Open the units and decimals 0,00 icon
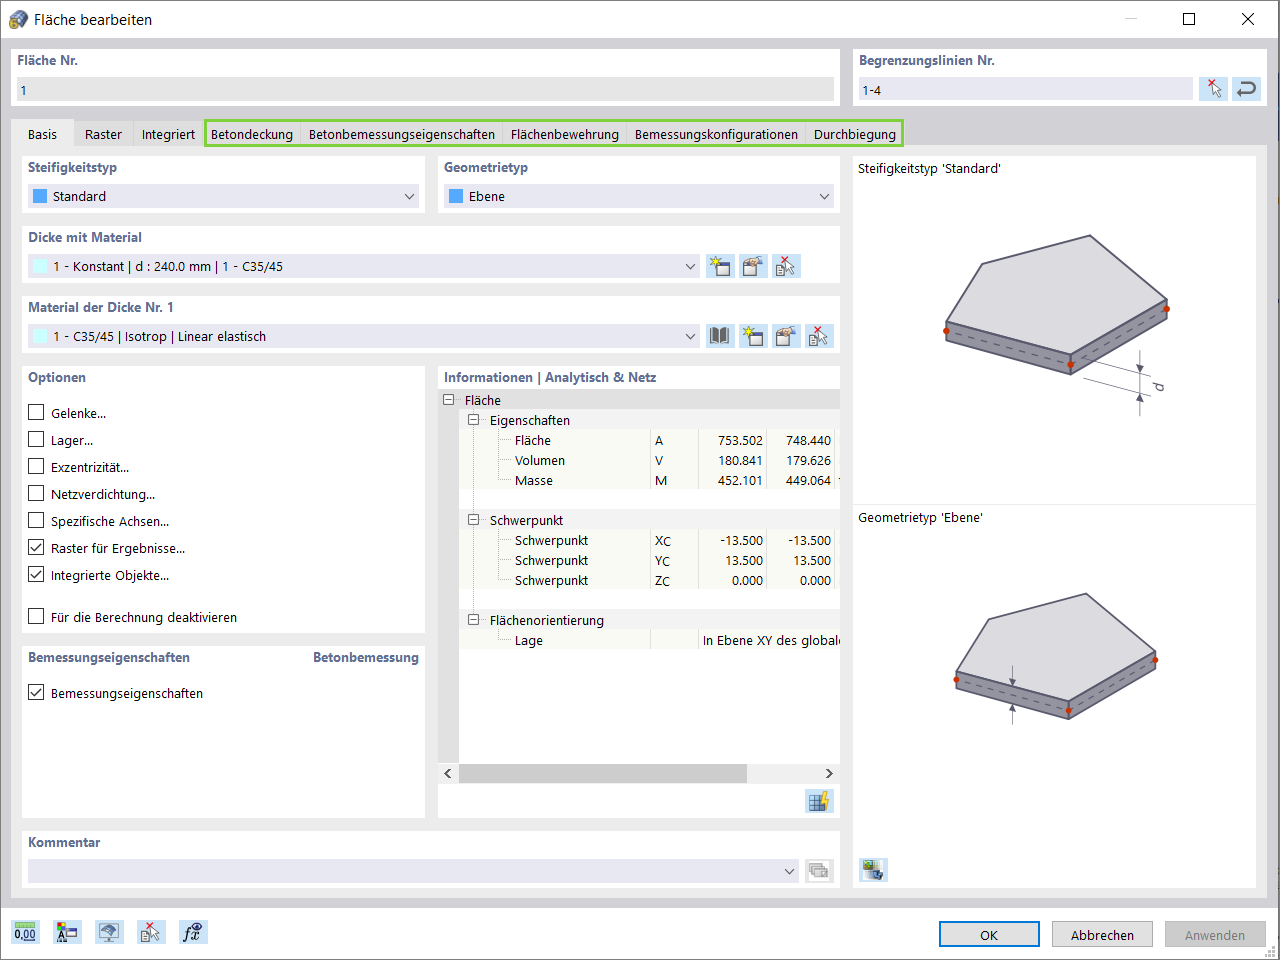The image size is (1280, 960). (x=25, y=932)
